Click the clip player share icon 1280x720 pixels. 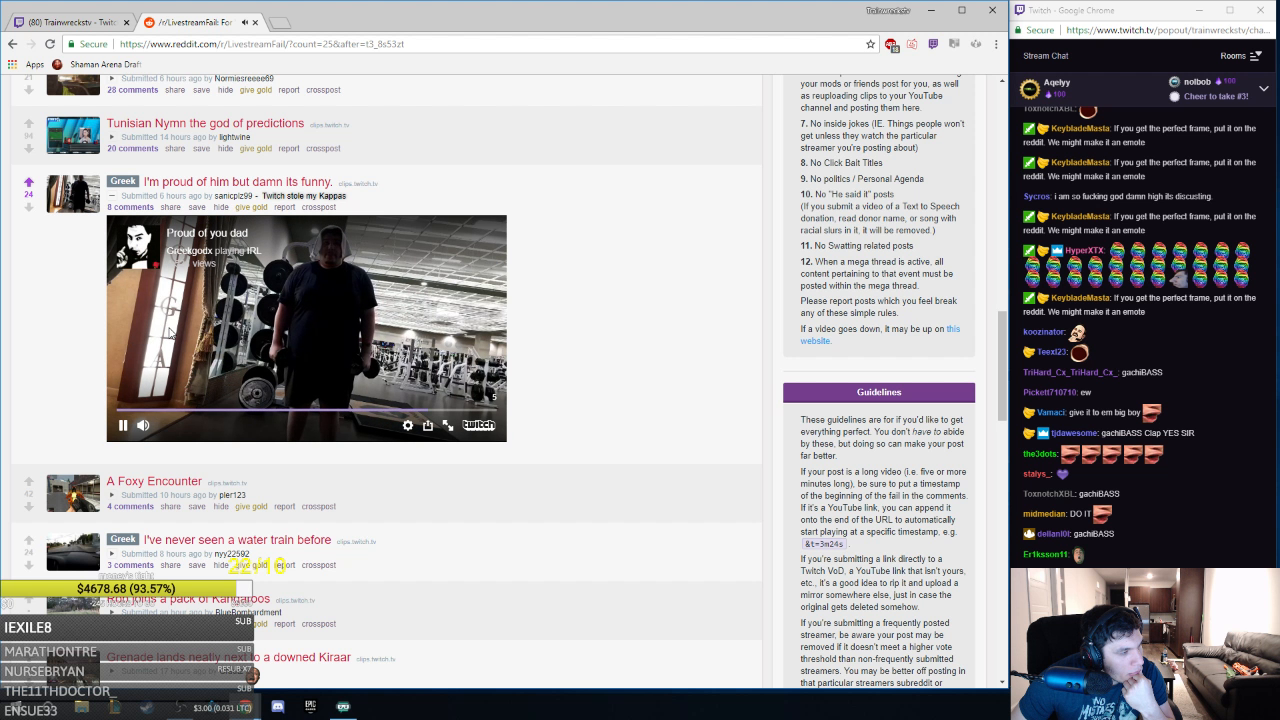[428, 425]
